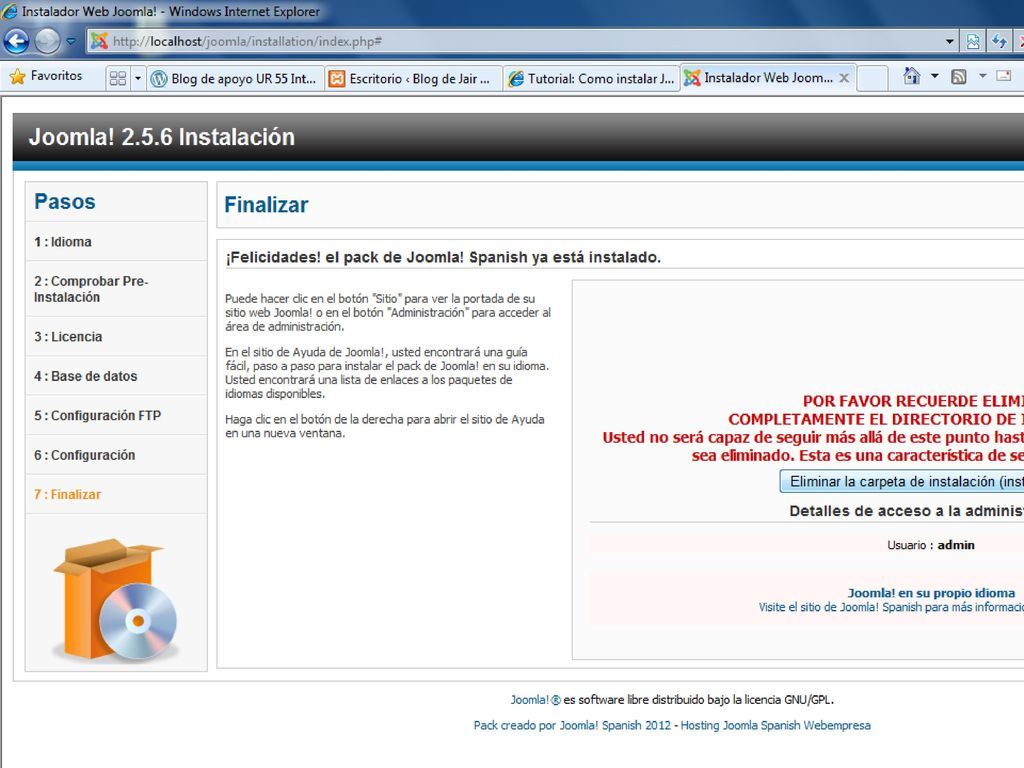Viewport: 1024px width, 768px height.
Task: Click the ¡Felicidades! installed message
Action: [443, 257]
